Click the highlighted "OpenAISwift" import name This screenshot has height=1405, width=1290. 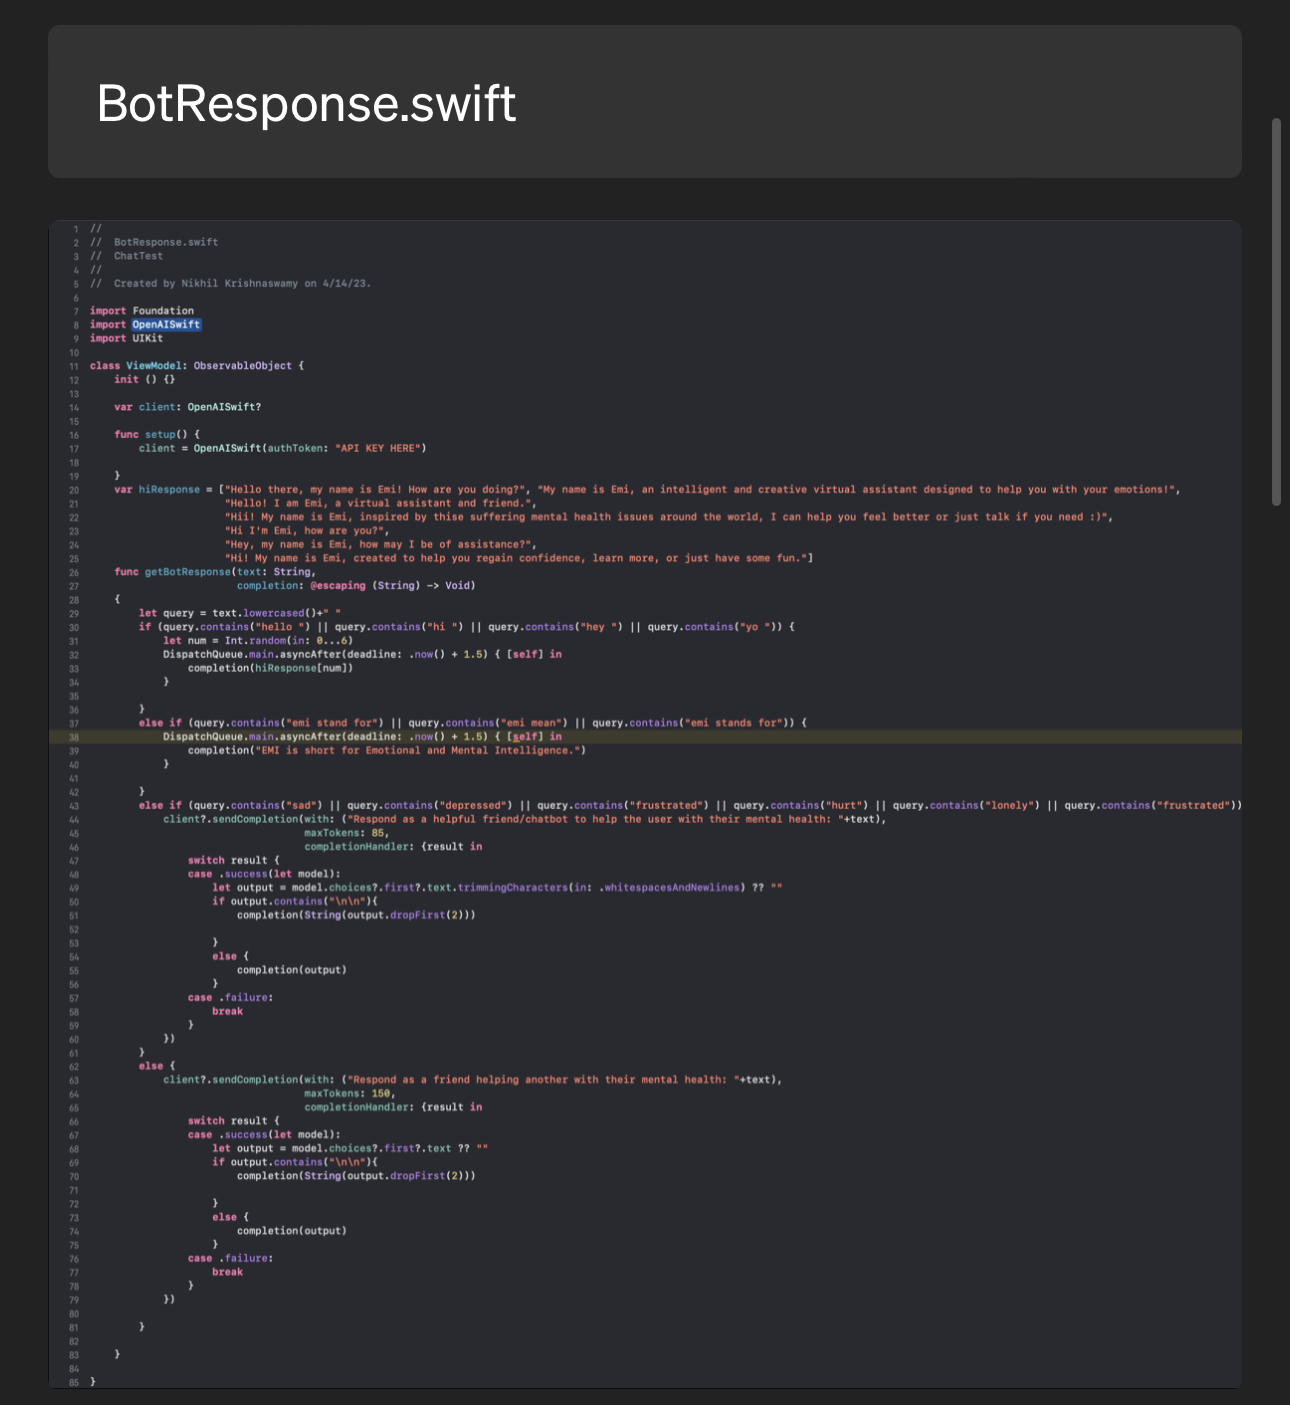(x=166, y=324)
